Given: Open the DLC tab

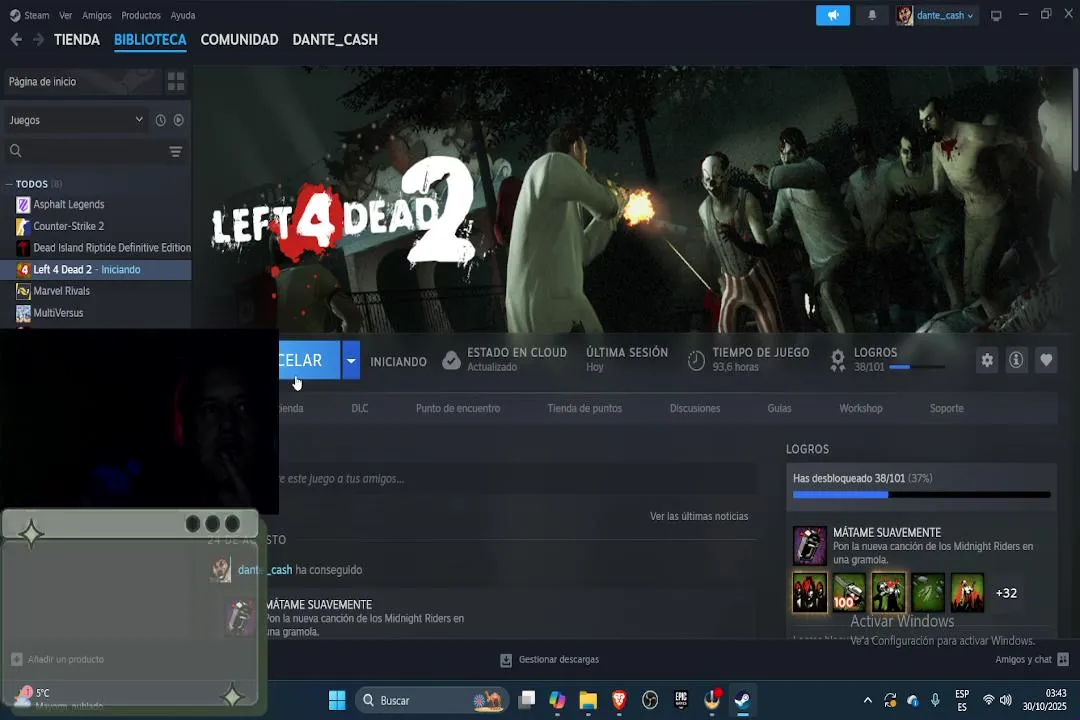Looking at the screenshot, I should click(x=360, y=409).
